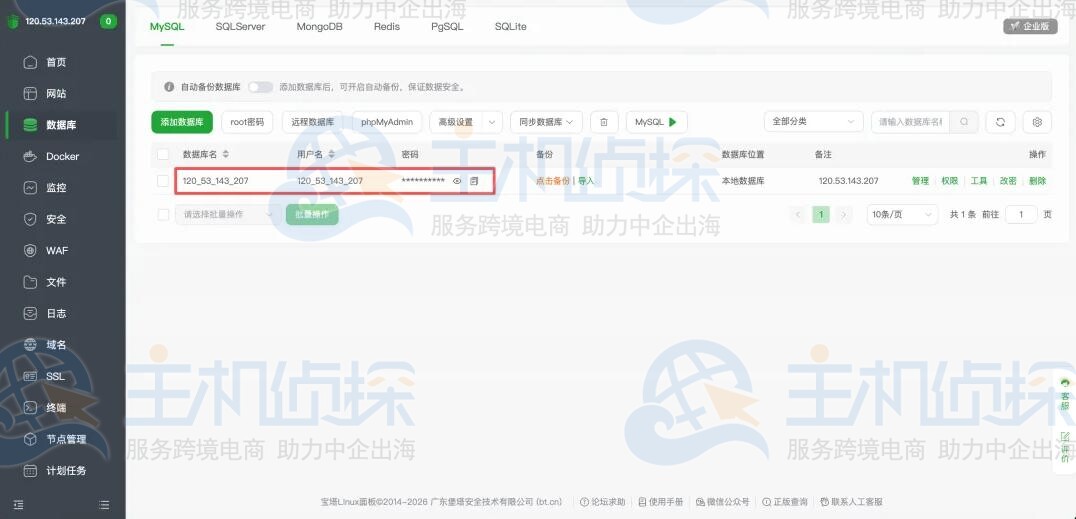
Task: Click the 远程数据库 button
Action: 312,122
